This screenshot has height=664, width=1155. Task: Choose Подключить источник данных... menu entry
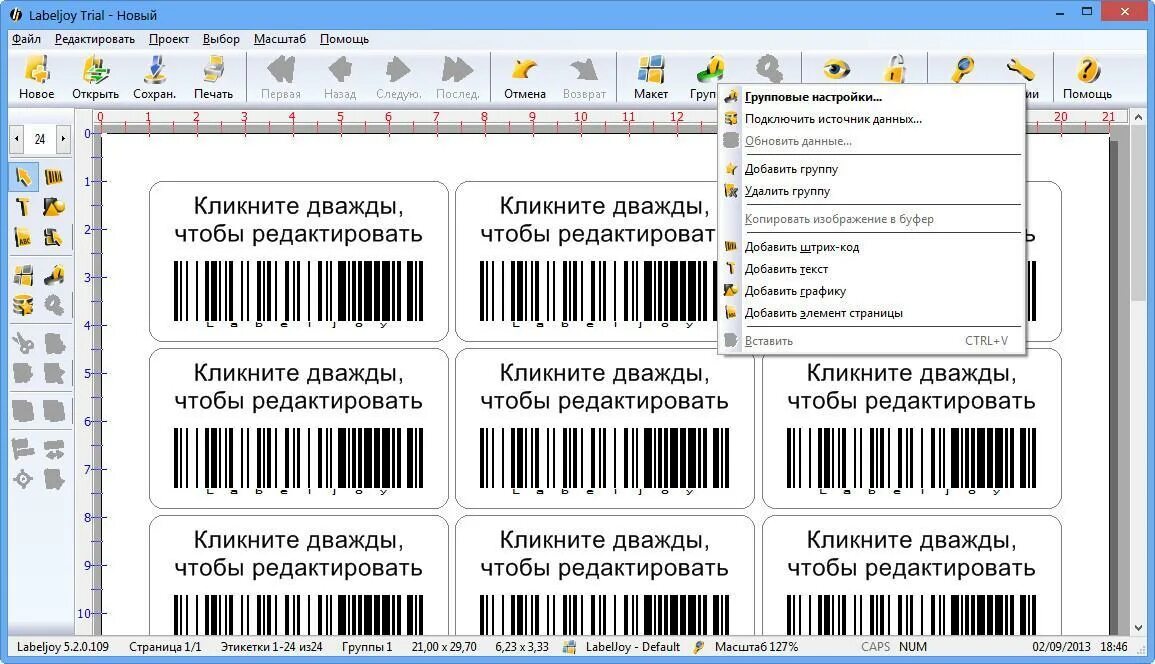(872, 119)
